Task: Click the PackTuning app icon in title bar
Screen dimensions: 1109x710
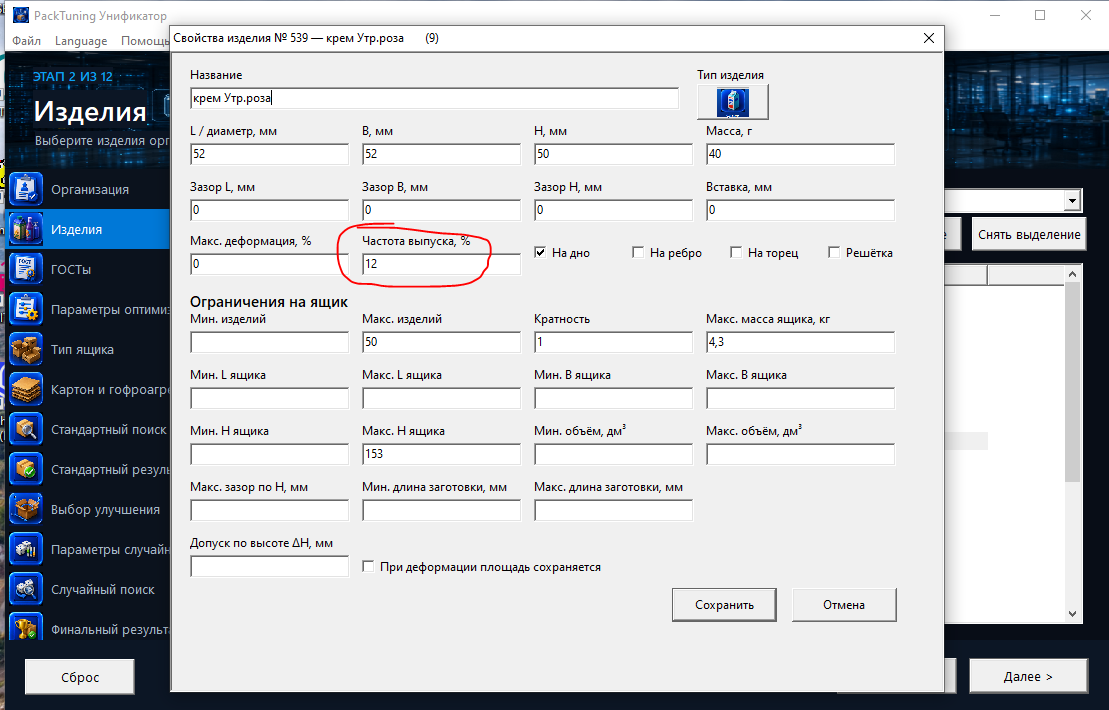Action: pos(21,15)
